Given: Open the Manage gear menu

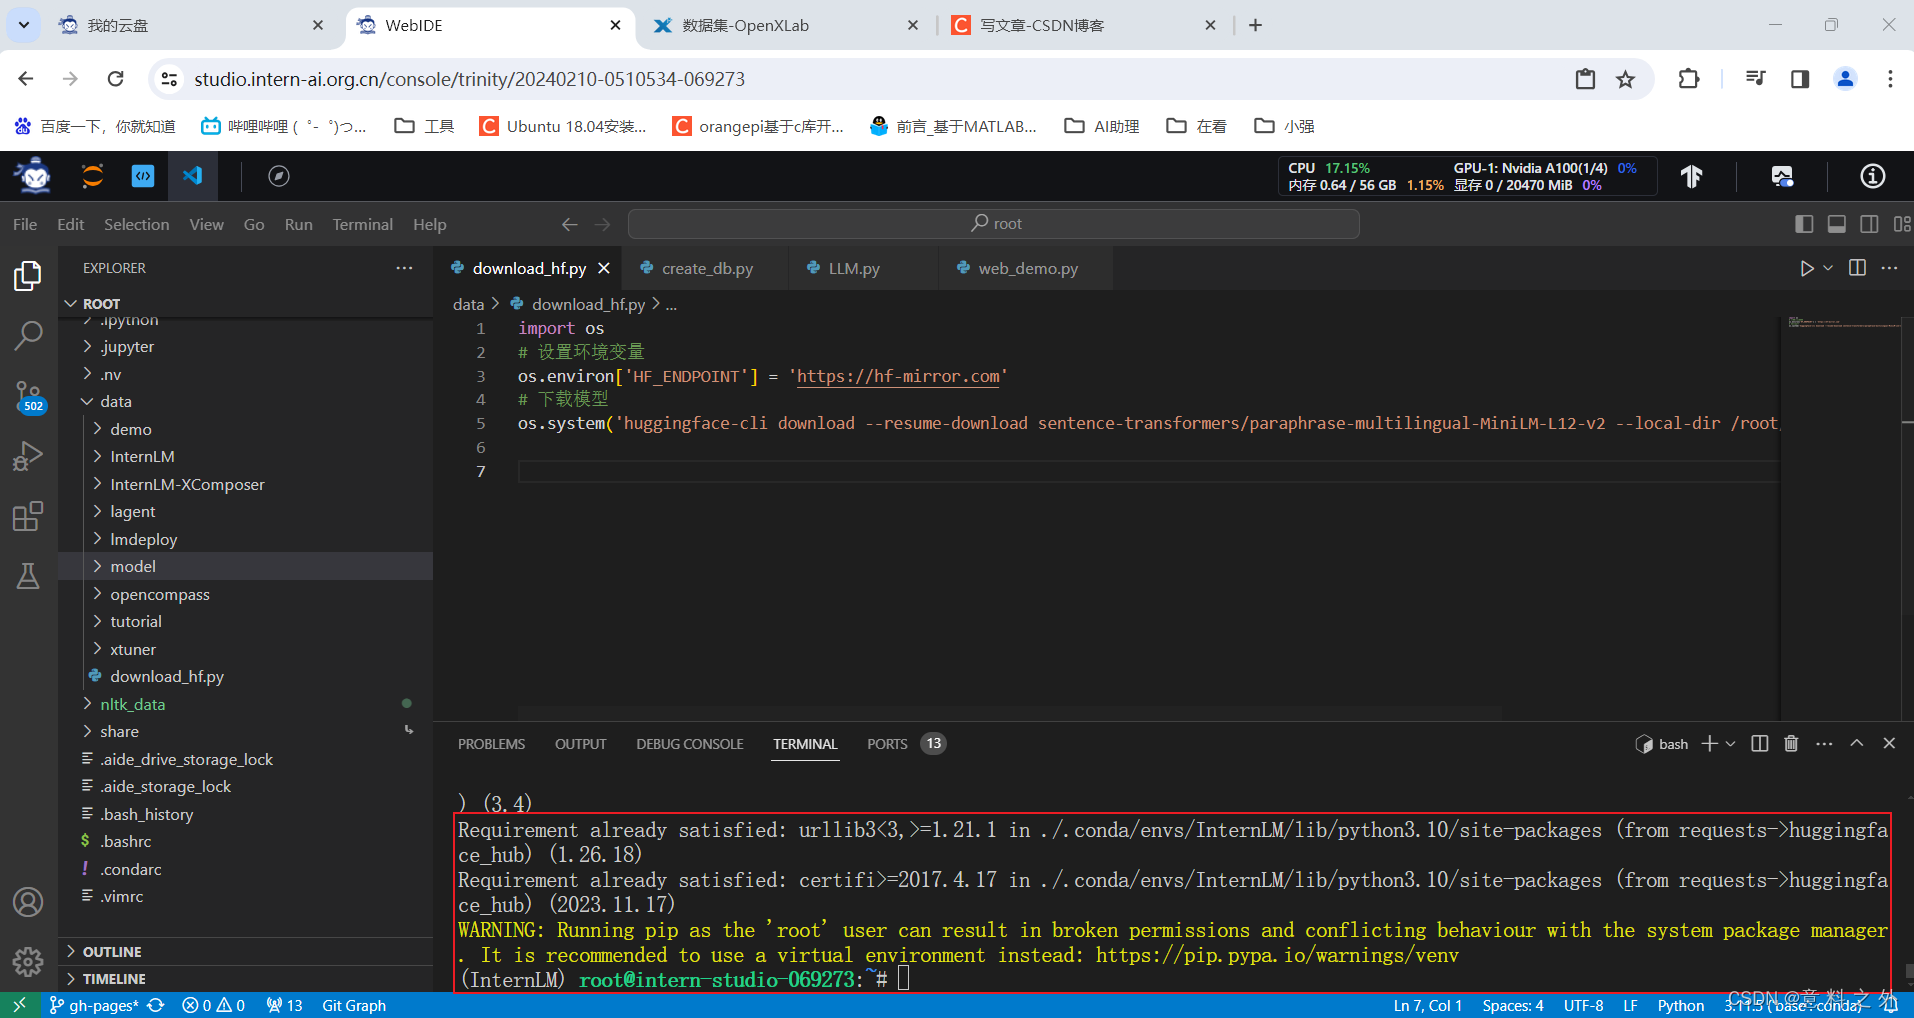Looking at the screenshot, I should (x=28, y=961).
